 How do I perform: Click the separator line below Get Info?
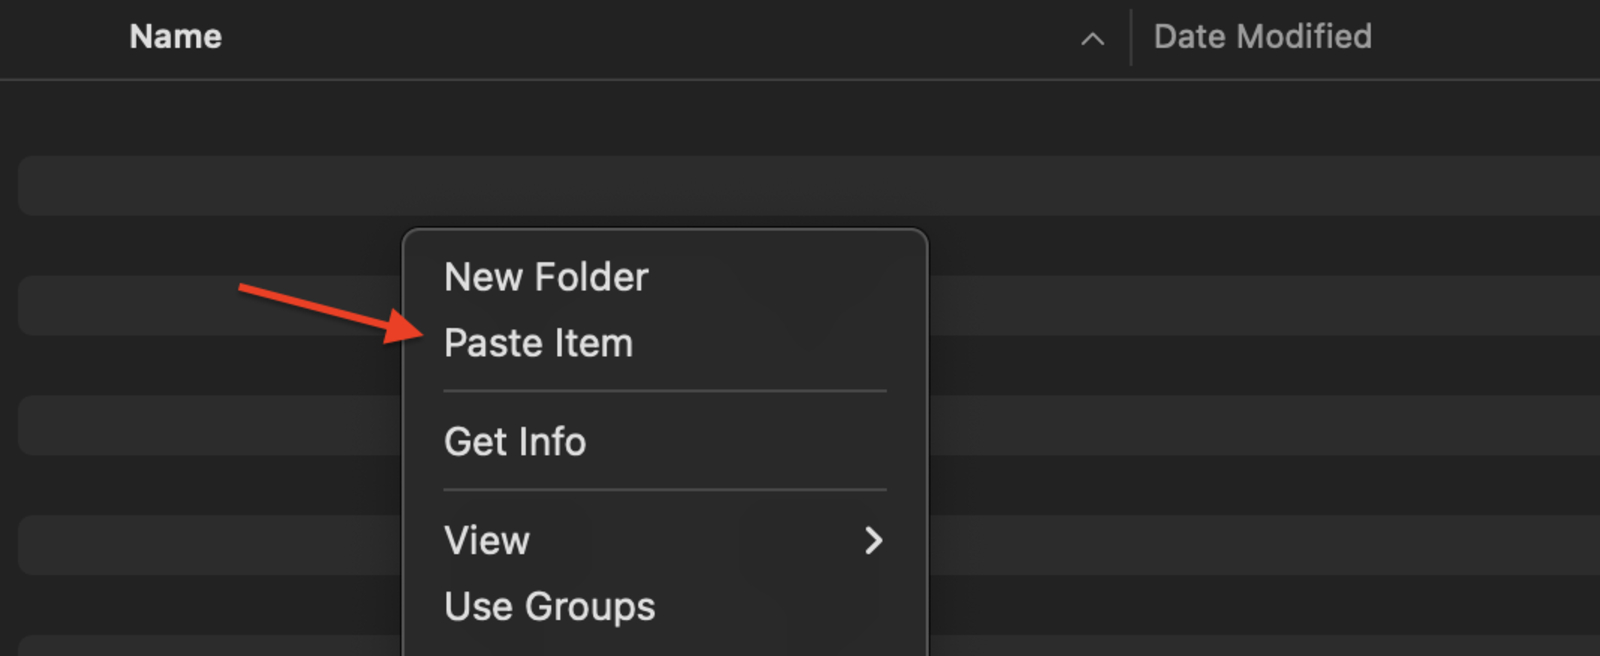click(663, 490)
